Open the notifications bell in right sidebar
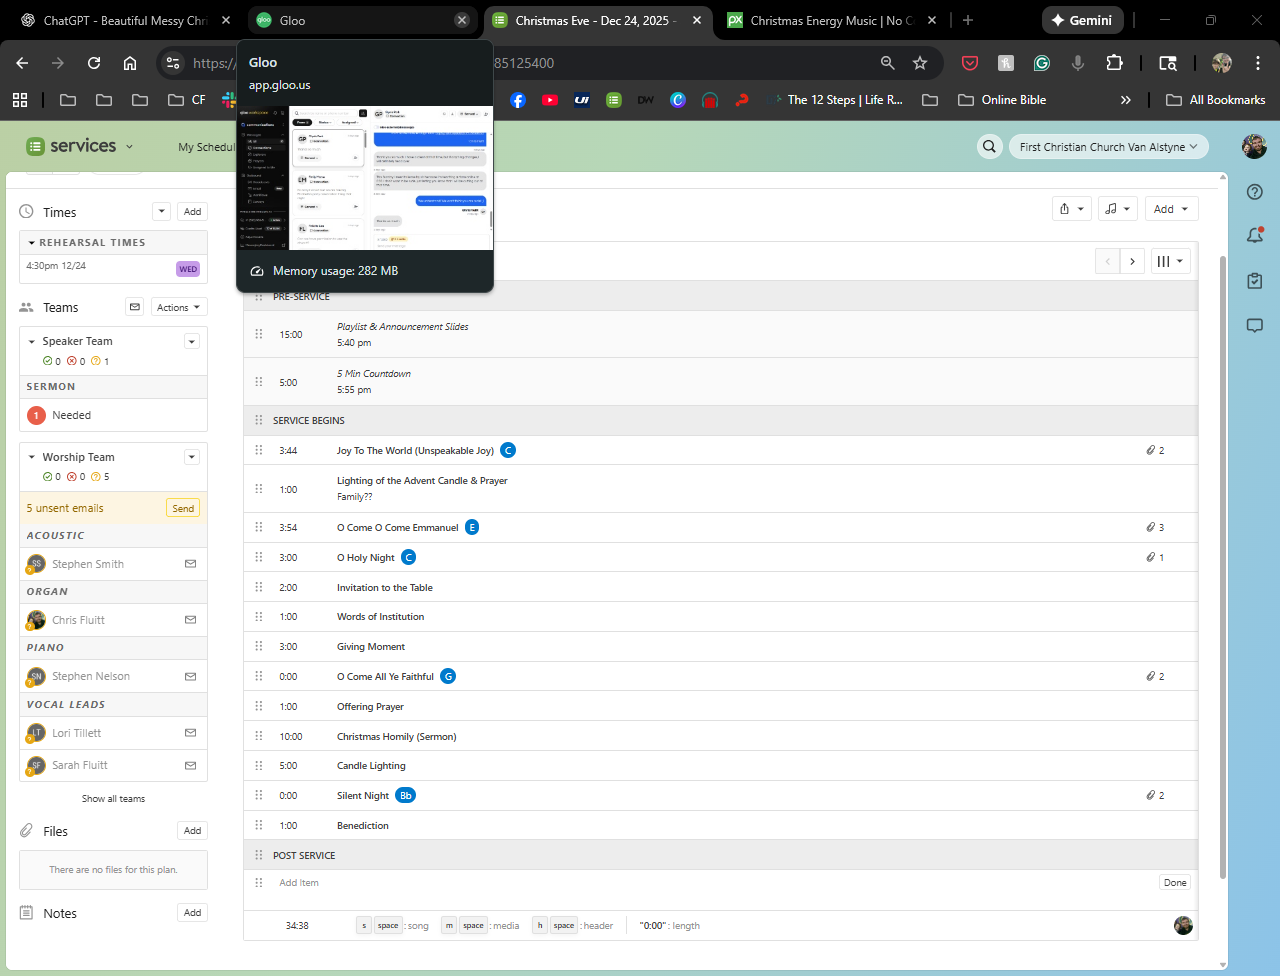The image size is (1280, 976). [x=1255, y=236]
